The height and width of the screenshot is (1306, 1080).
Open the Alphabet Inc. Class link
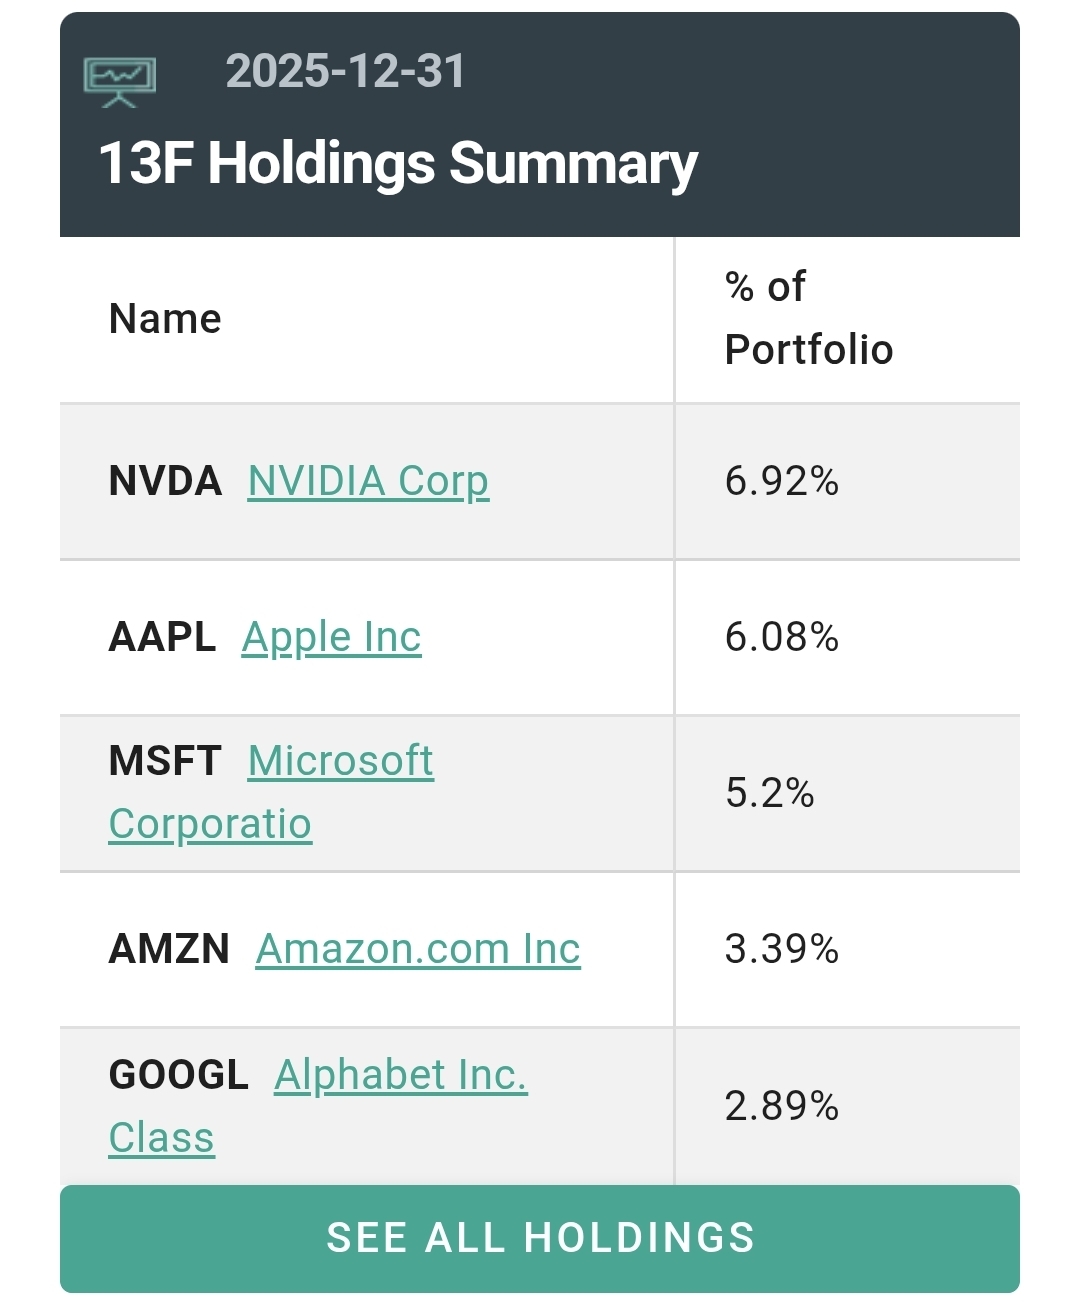click(400, 1075)
